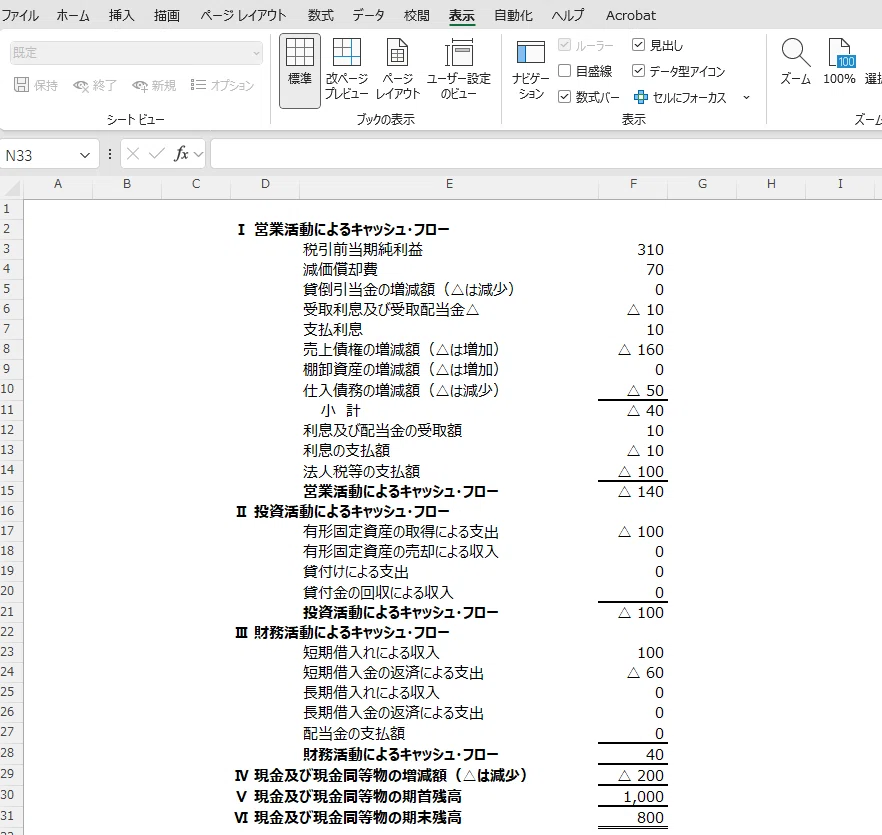
Task: Open the 自動化 ribbon tab
Action: click(x=513, y=15)
